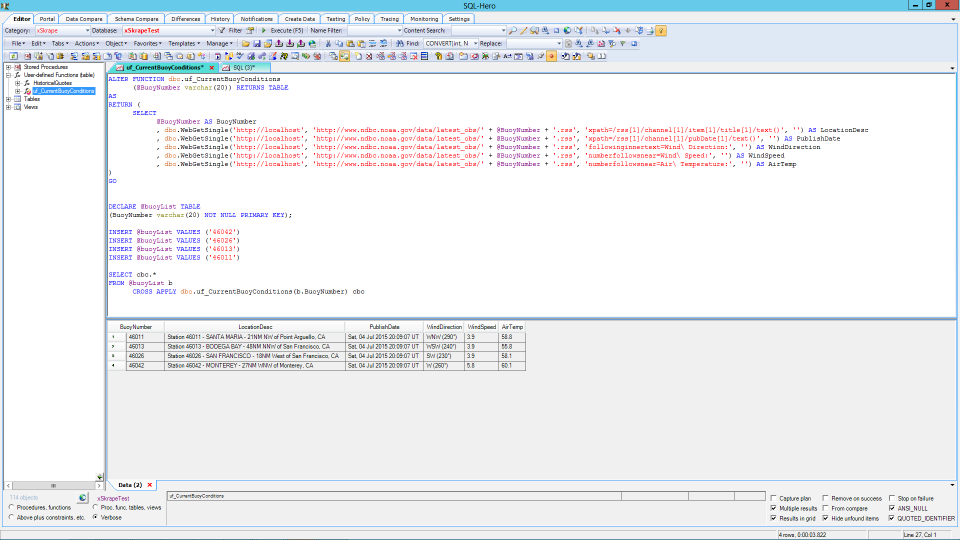Click the globe refresh icon by object count
This screenshot has width=960, height=540.
pos(83,498)
